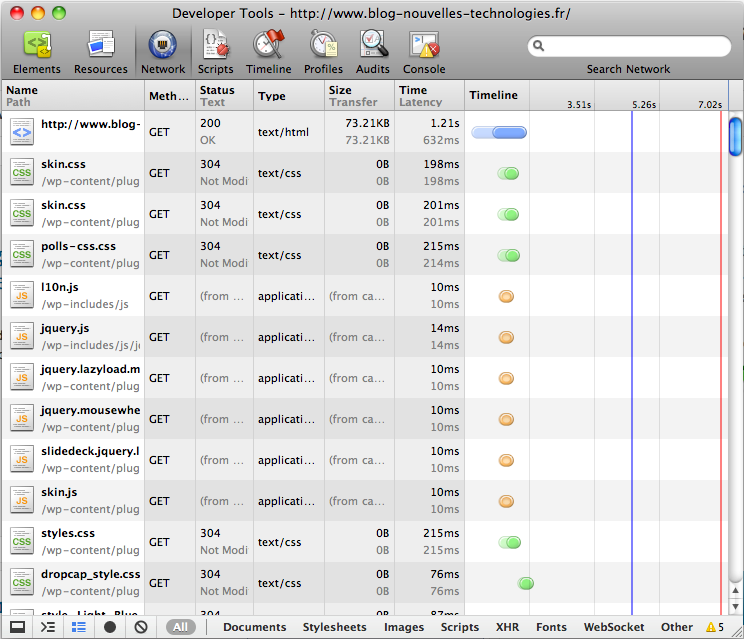This screenshot has width=744, height=639.
Task: Sort by the Timeline column header
Action: click(495, 95)
